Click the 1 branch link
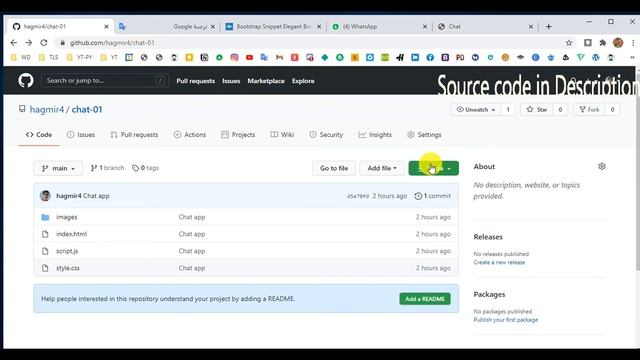640x360 pixels. point(107,168)
